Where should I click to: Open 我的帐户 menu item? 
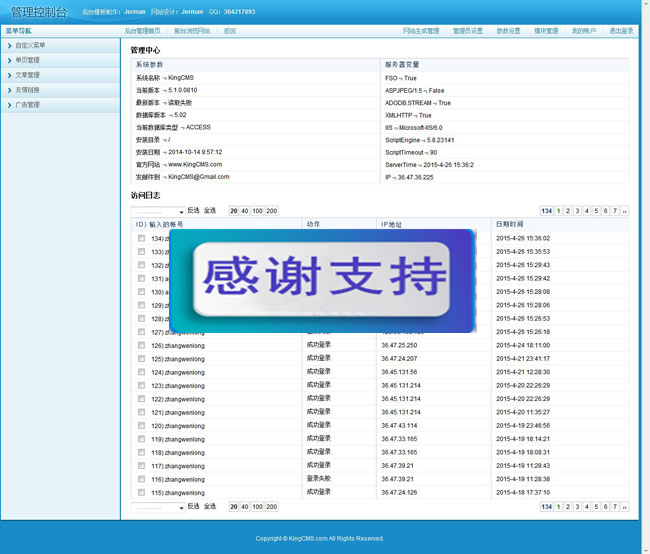point(584,31)
